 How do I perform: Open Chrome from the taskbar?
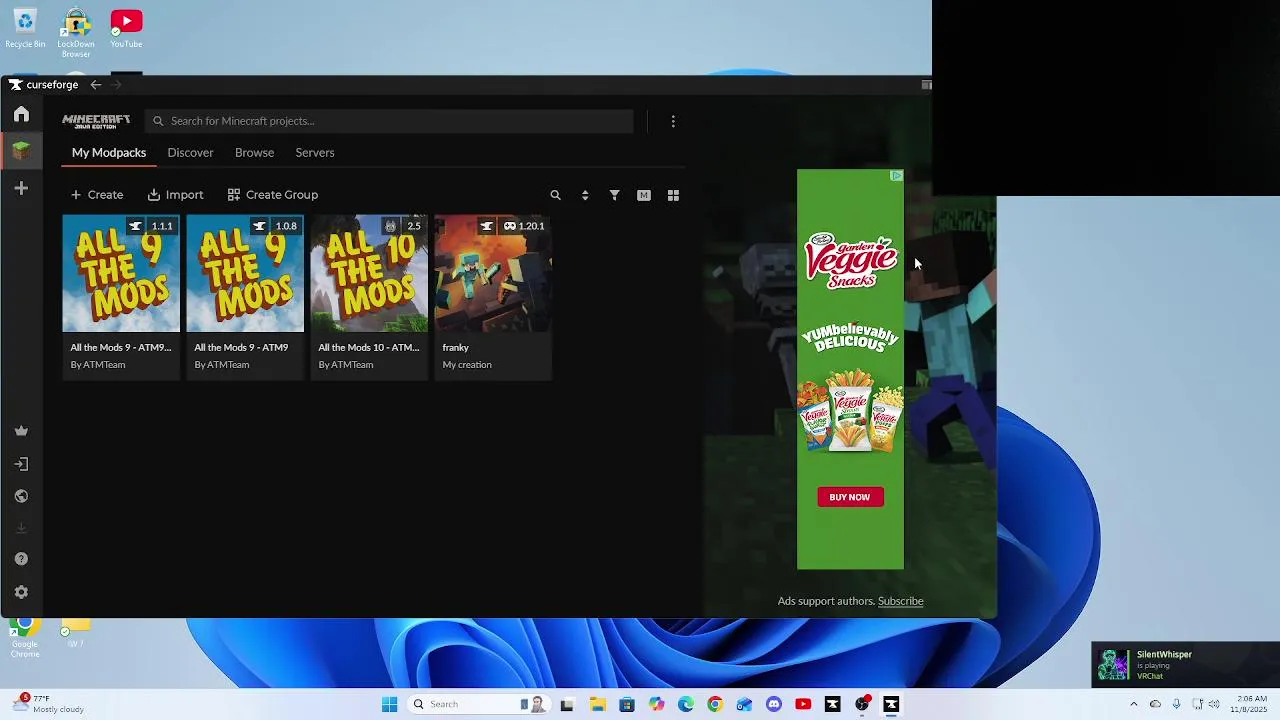pyautogui.click(x=715, y=704)
